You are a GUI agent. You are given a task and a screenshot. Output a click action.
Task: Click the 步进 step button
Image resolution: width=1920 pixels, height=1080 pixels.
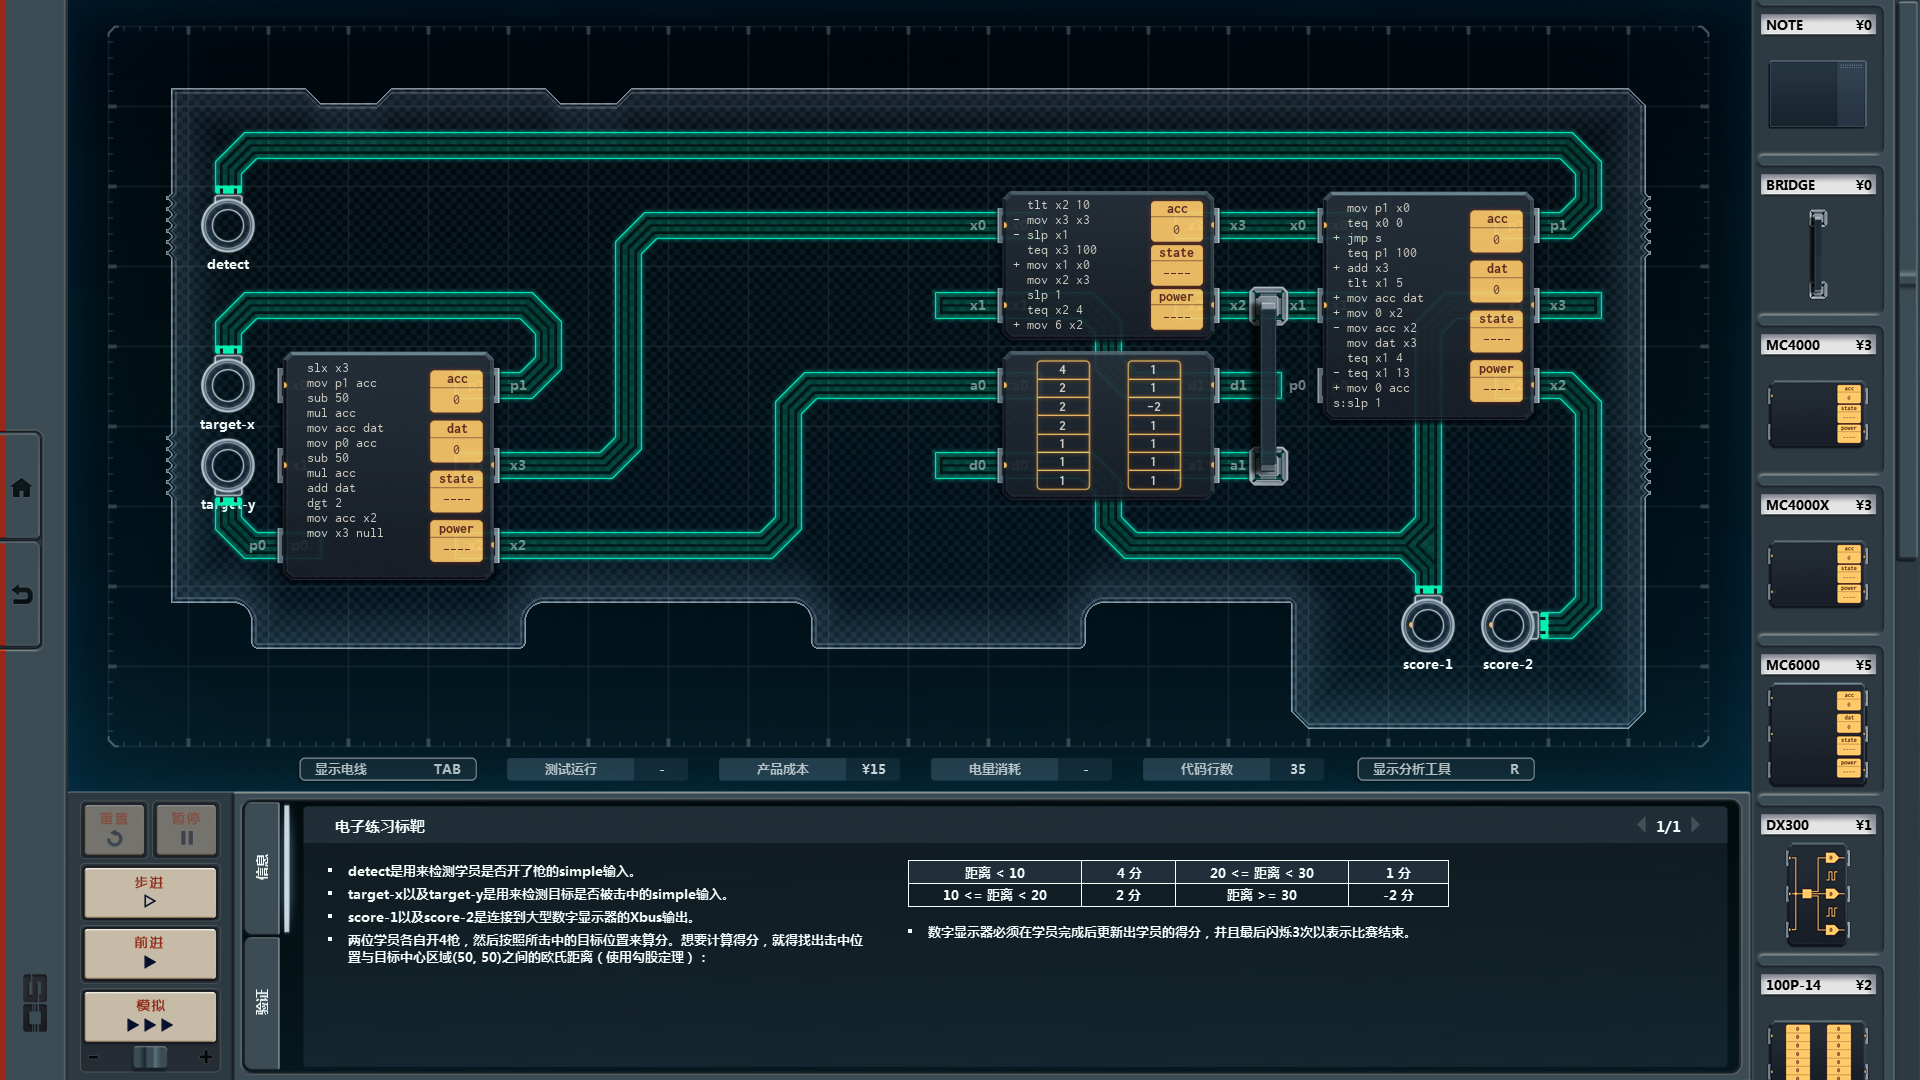(x=150, y=892)
